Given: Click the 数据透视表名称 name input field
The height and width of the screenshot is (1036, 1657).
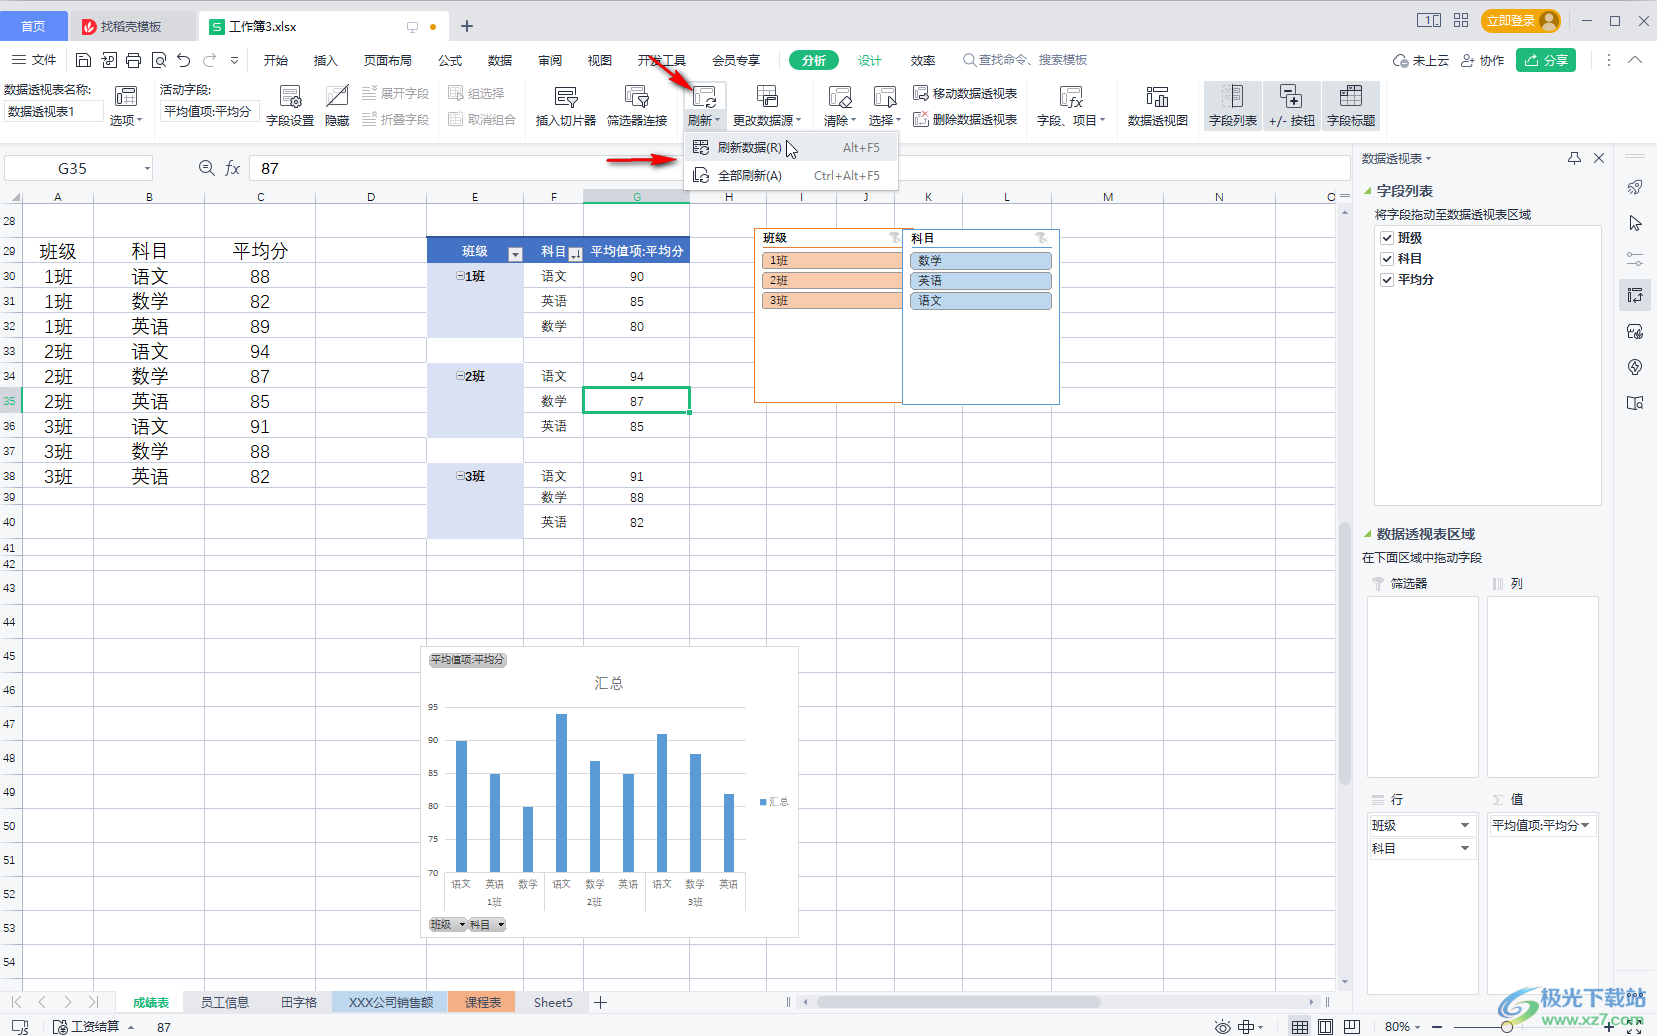Looking at the screenshot, I should [x=54, y=112].
